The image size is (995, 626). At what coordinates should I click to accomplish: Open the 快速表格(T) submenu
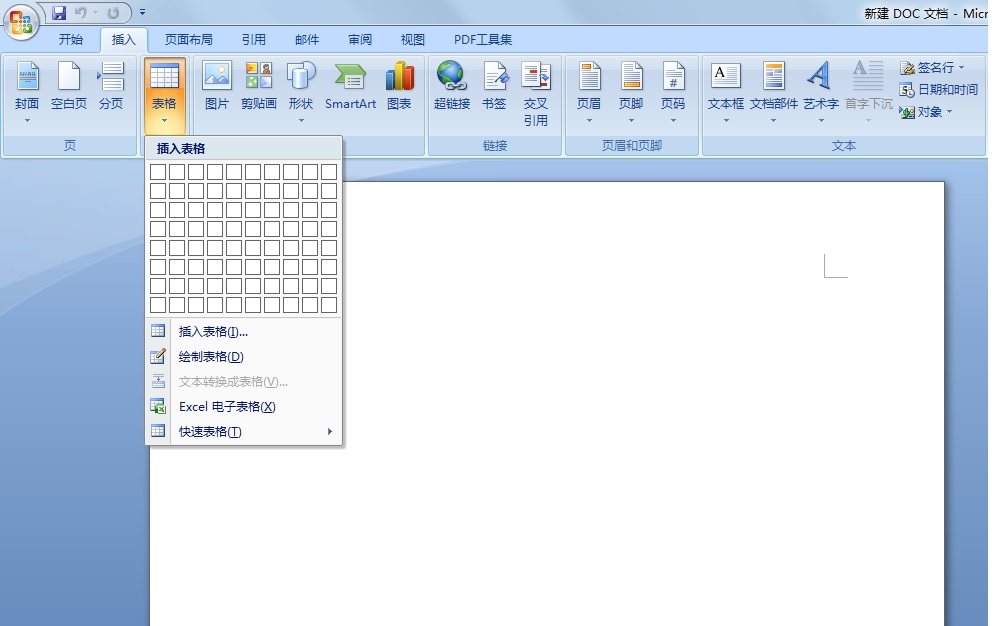[x=244, y=432]
